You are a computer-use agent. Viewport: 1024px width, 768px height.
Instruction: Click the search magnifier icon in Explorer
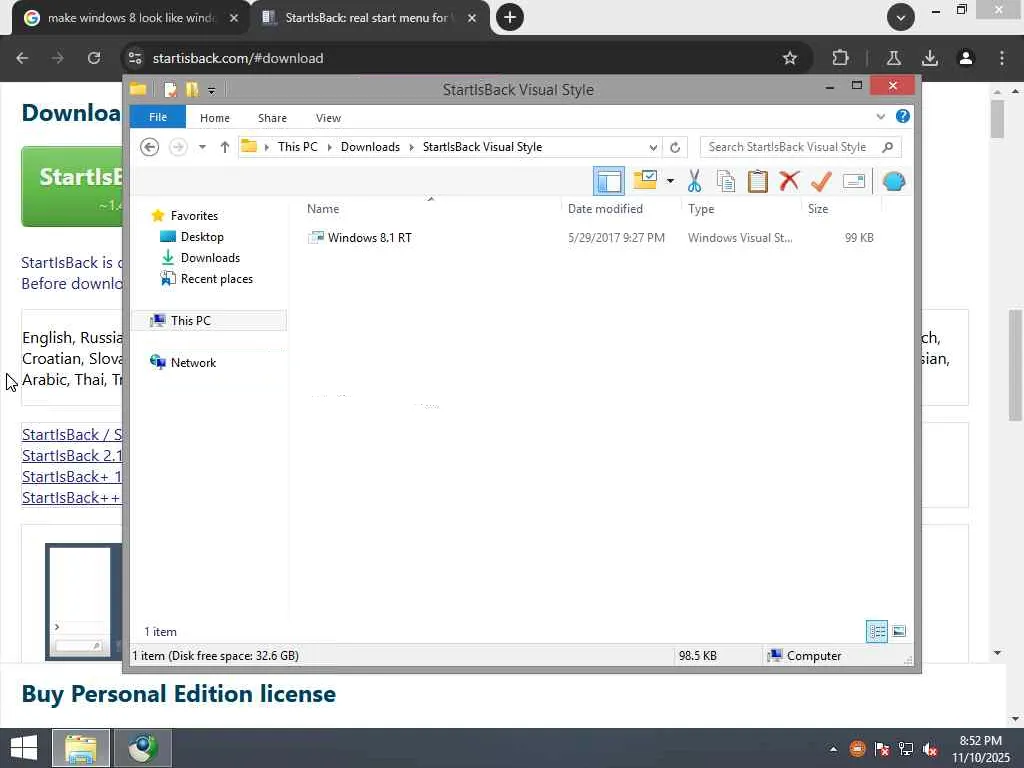887,147
